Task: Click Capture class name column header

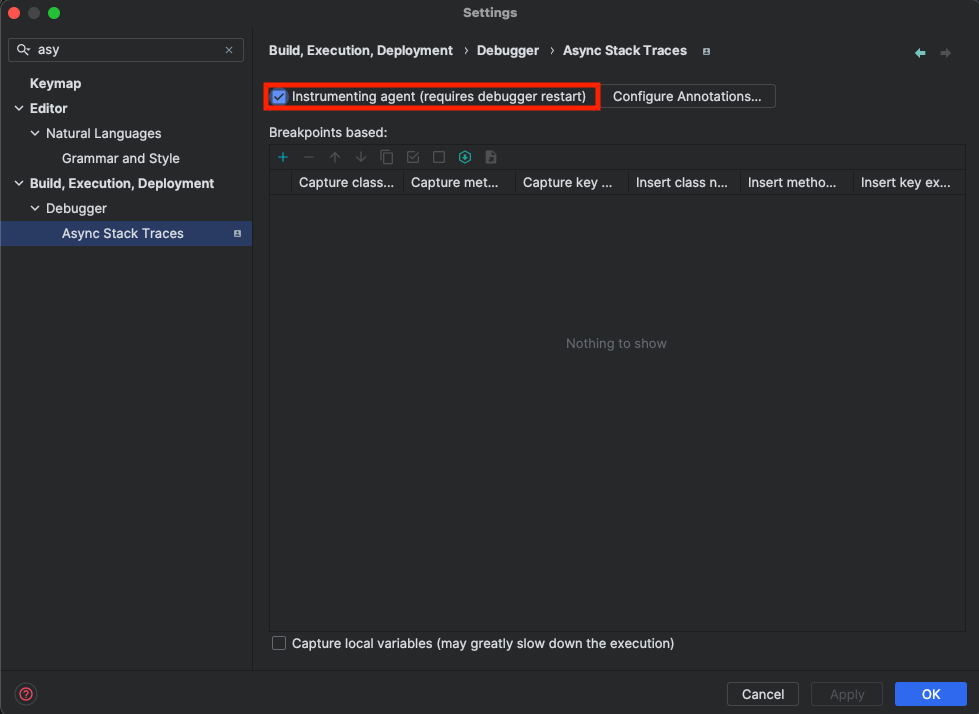Action: (x=347, y=182)
